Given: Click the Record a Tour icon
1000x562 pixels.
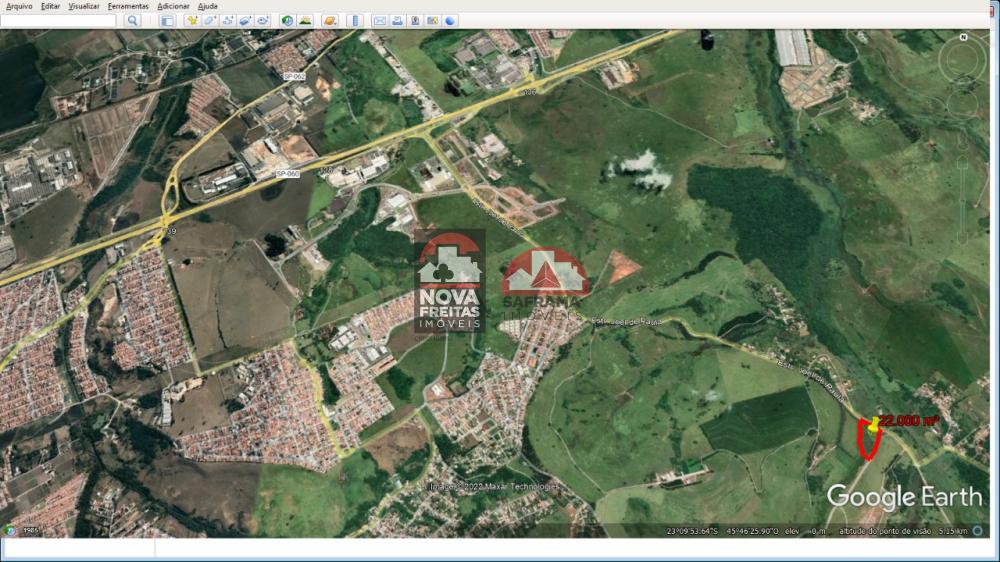Looking at the screenshot, I should 263,20.
